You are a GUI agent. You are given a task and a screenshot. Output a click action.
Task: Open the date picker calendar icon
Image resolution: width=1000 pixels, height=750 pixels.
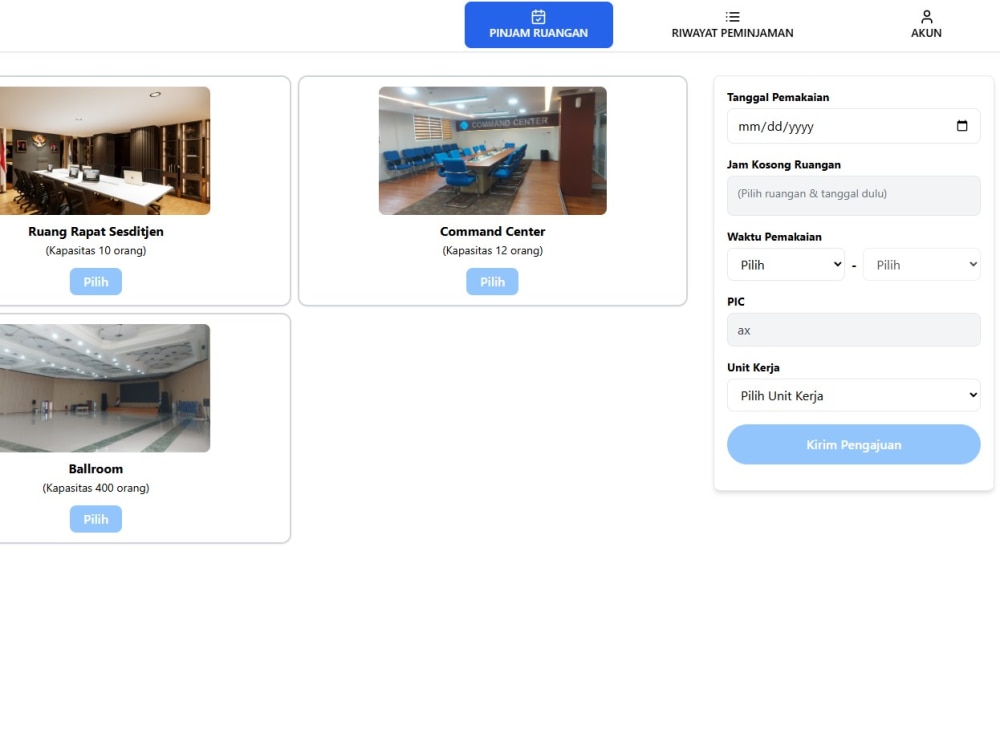(x=962, y=126)
